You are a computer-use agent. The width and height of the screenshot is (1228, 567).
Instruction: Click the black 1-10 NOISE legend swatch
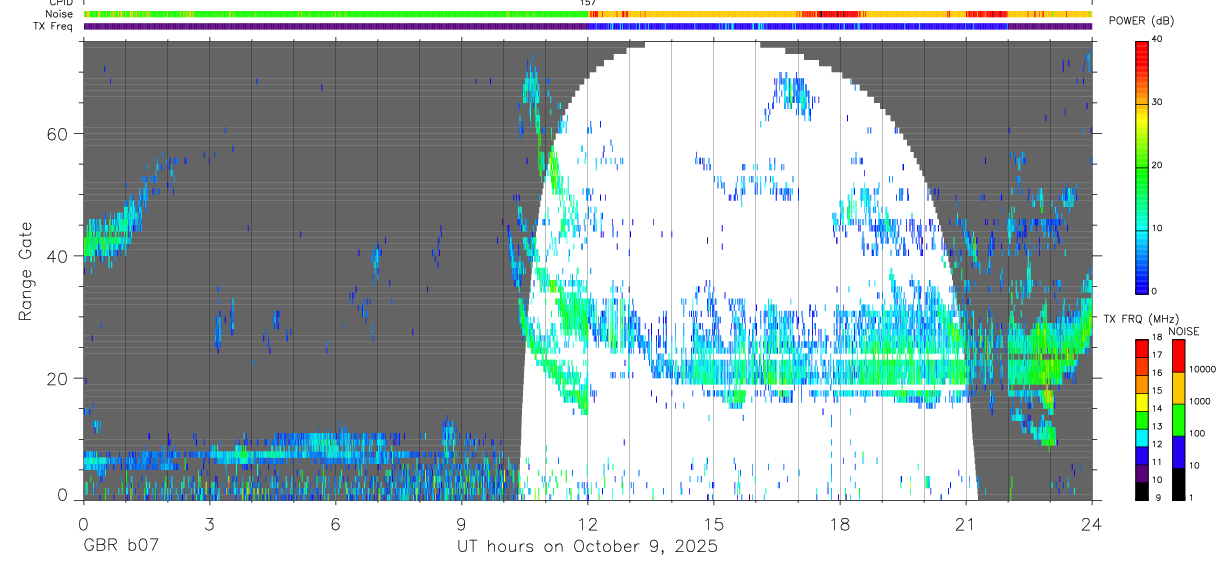click(x=1179, y=484)
